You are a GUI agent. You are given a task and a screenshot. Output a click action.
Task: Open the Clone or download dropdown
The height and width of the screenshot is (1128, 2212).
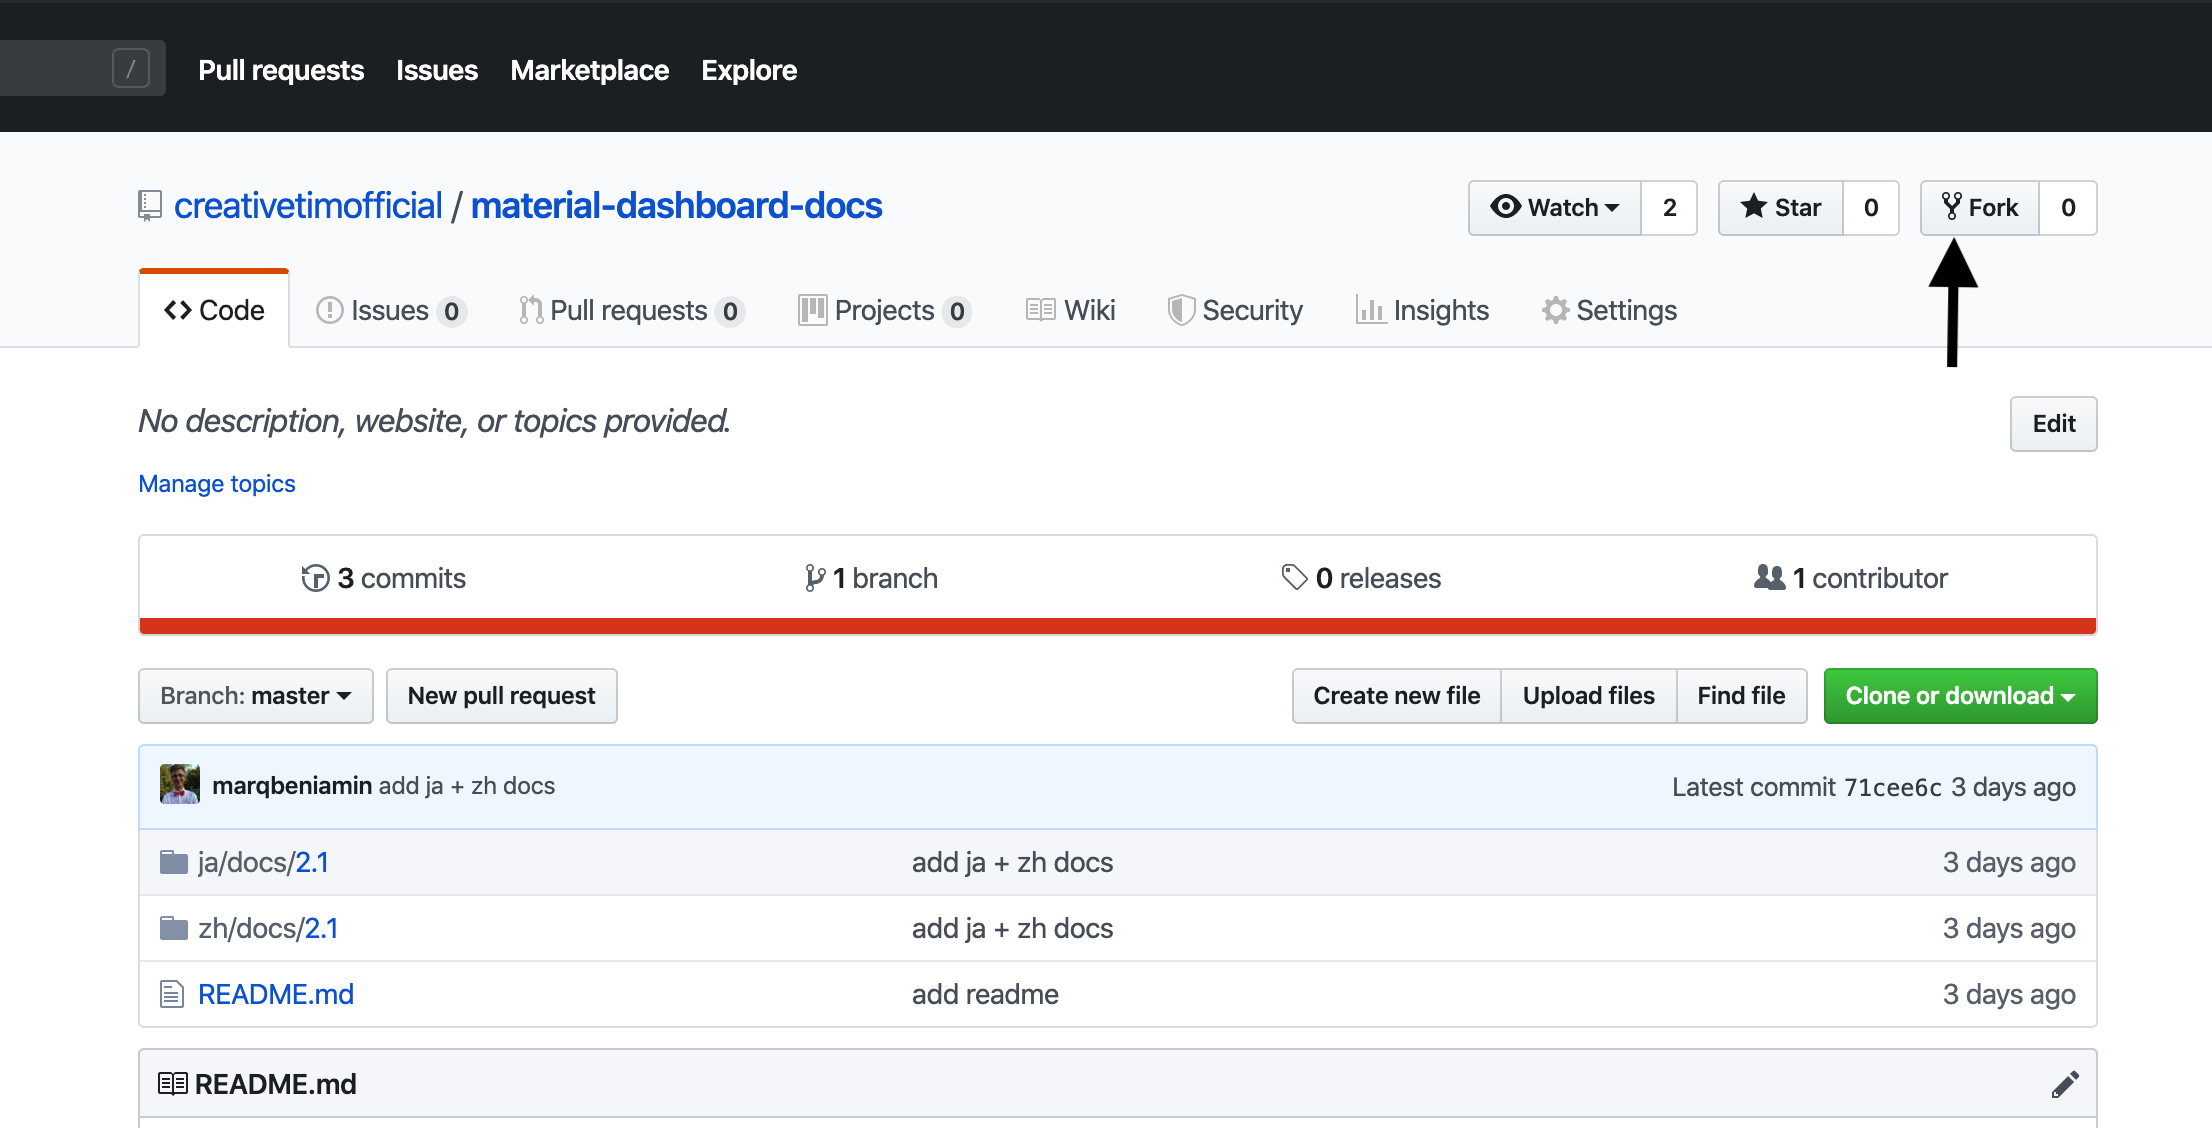point(1959,696)
